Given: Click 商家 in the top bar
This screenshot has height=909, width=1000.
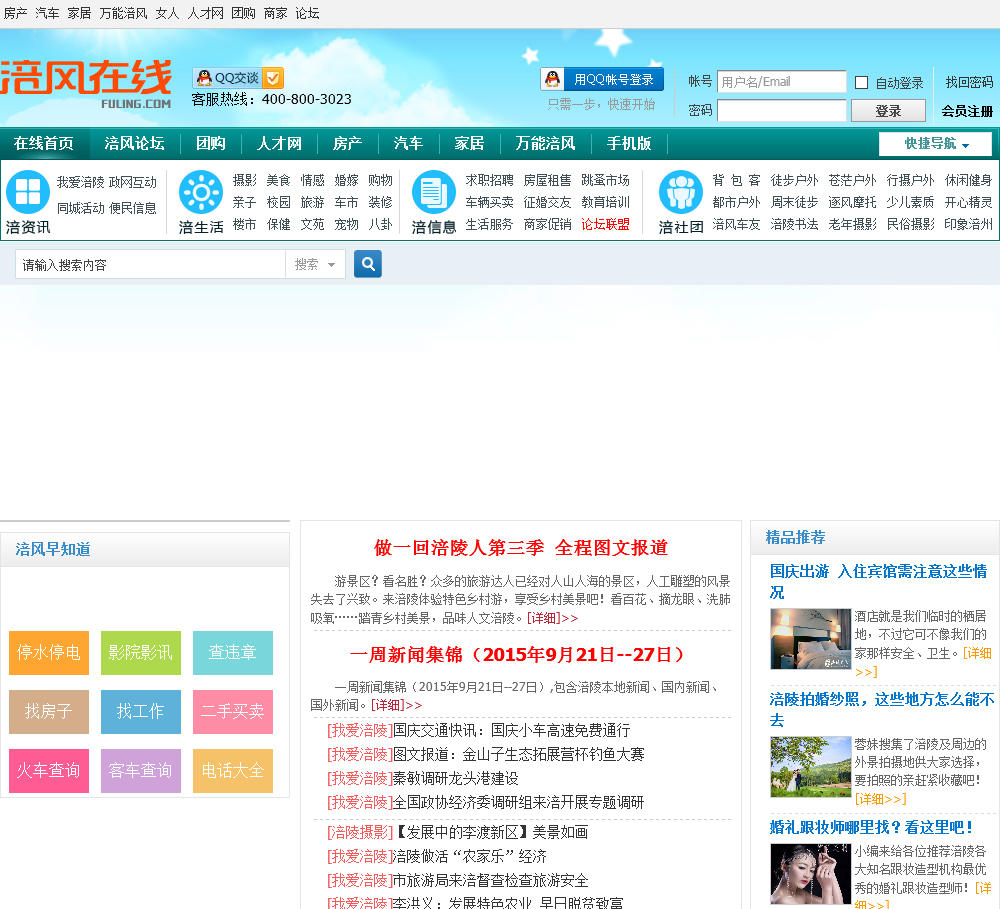Looking at the screenshot, I should pyautogui.click(x=276, y=13).
